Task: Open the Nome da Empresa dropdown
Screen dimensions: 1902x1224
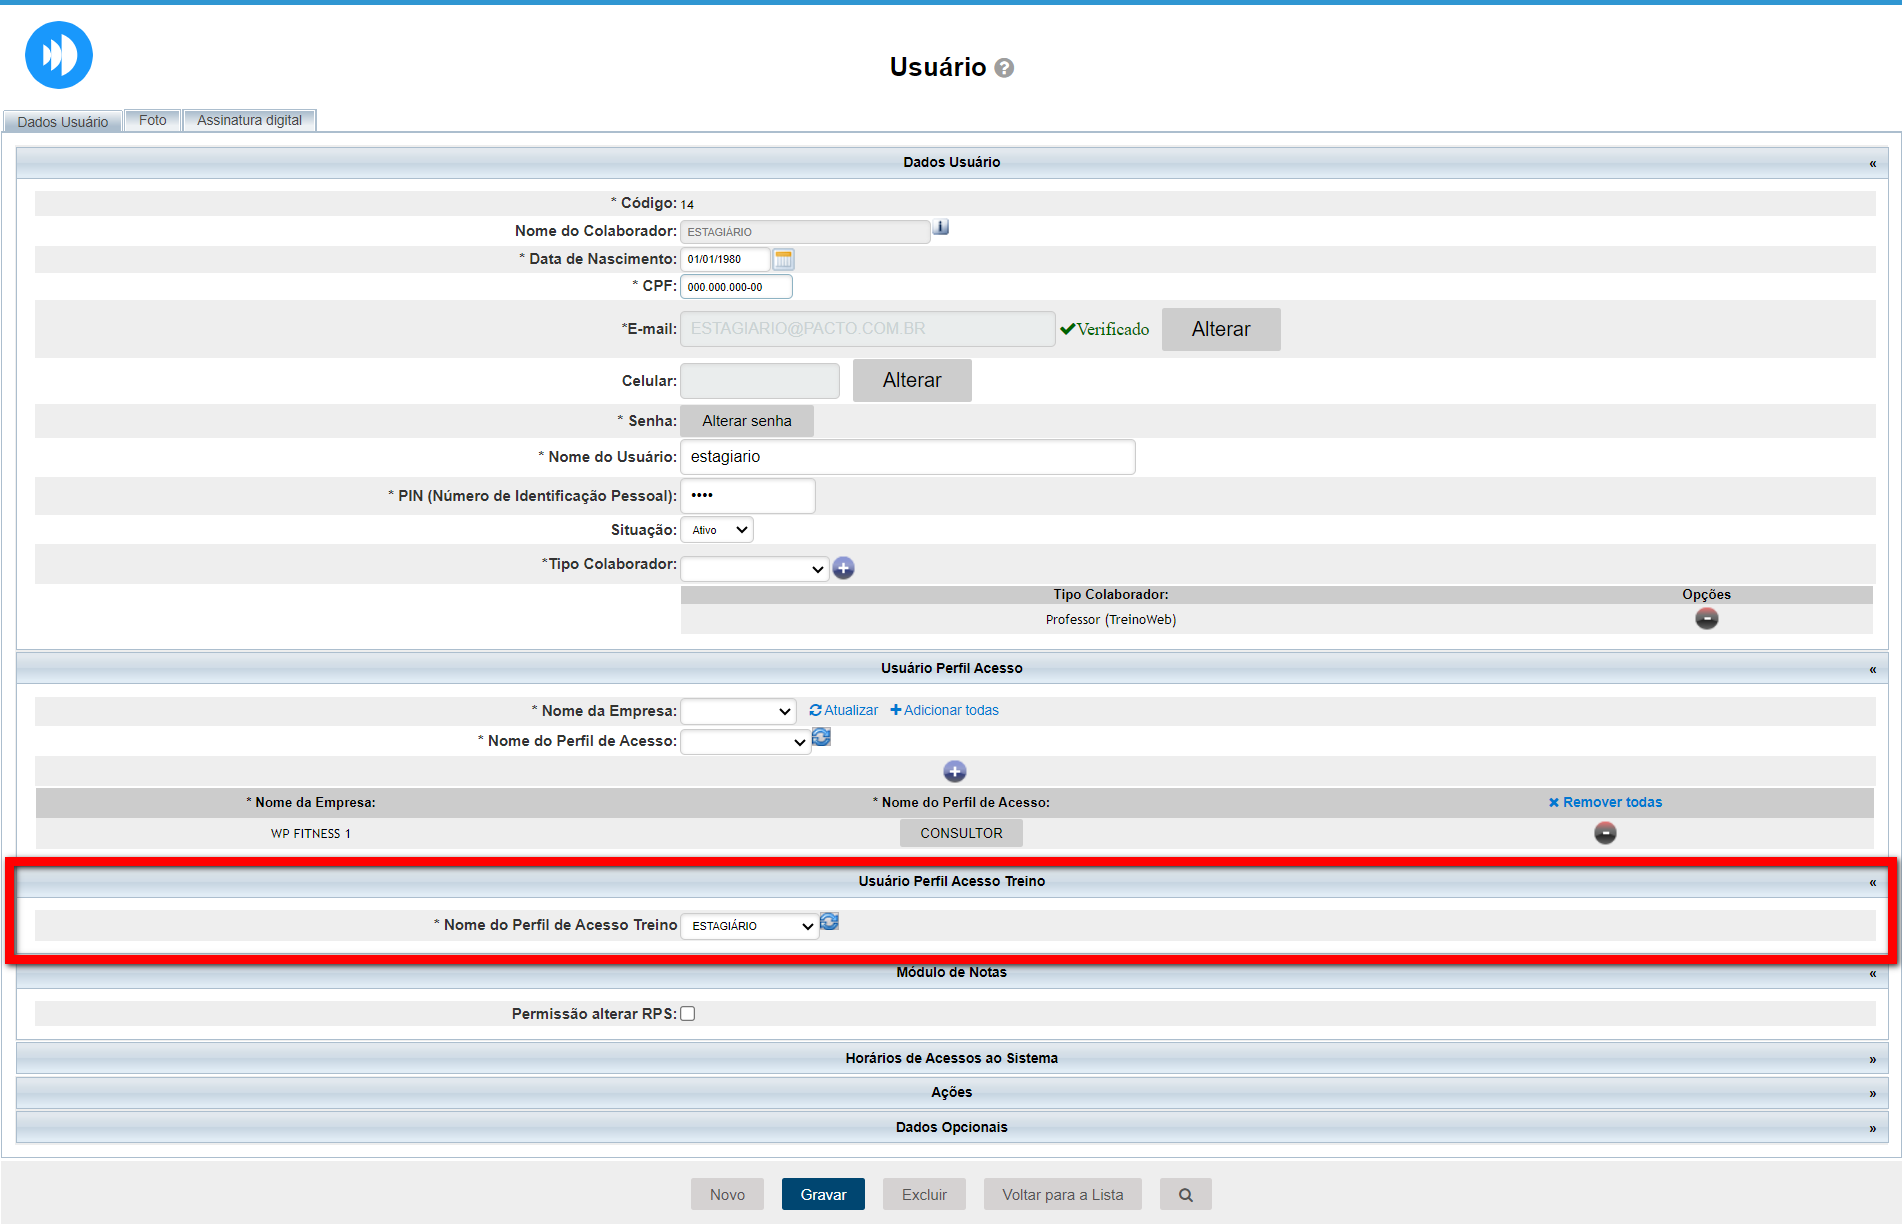Action: [x=738, y=711]
